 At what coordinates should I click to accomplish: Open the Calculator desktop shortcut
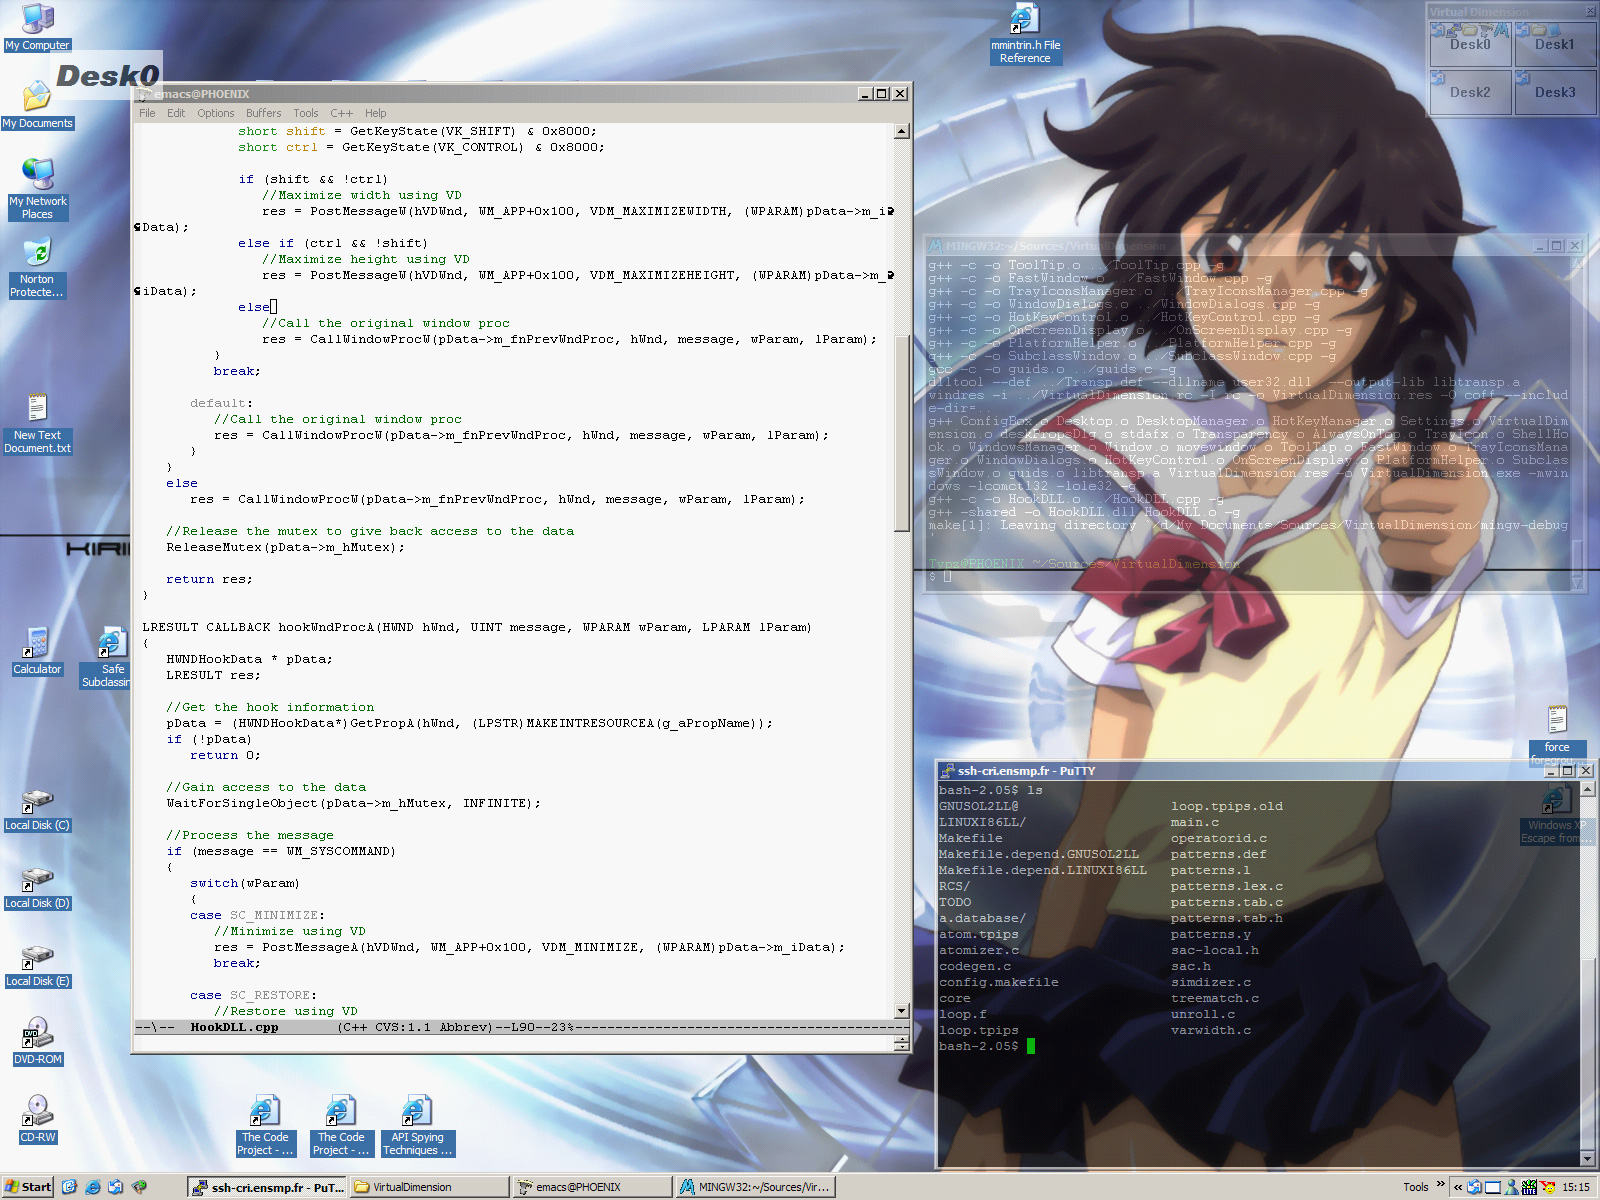[37, 651]
